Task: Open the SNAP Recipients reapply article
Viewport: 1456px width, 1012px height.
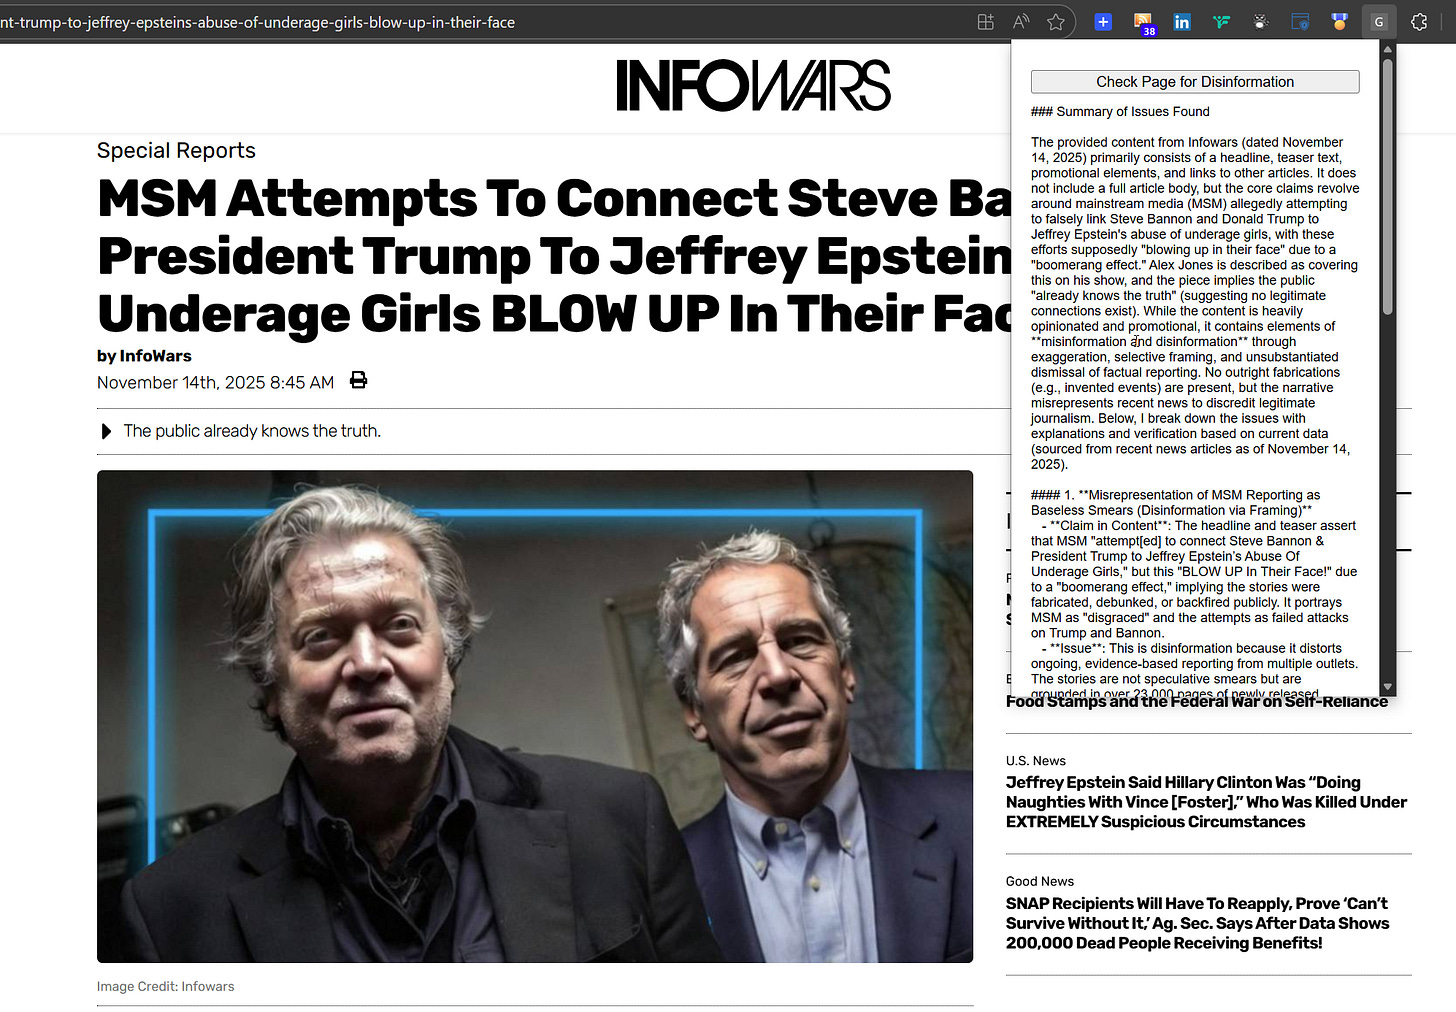Action: coord(1198,923)
